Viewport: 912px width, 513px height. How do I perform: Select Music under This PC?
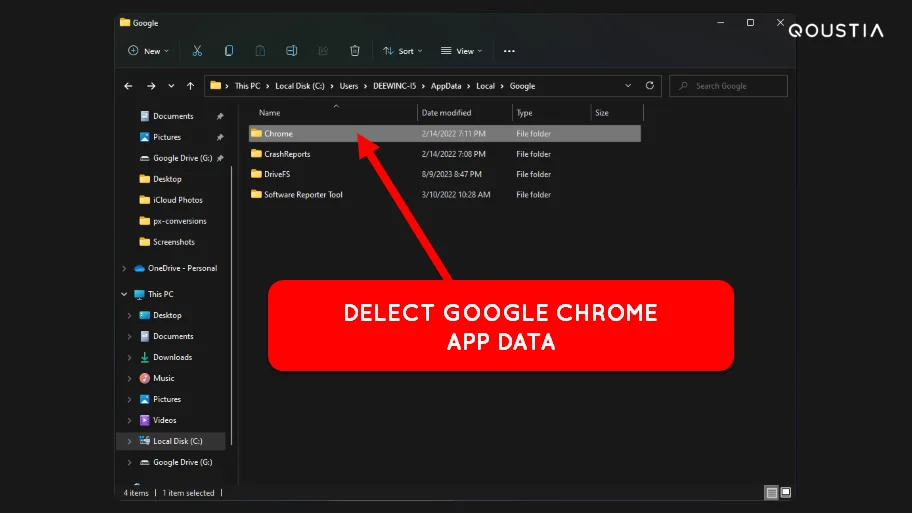163,378
